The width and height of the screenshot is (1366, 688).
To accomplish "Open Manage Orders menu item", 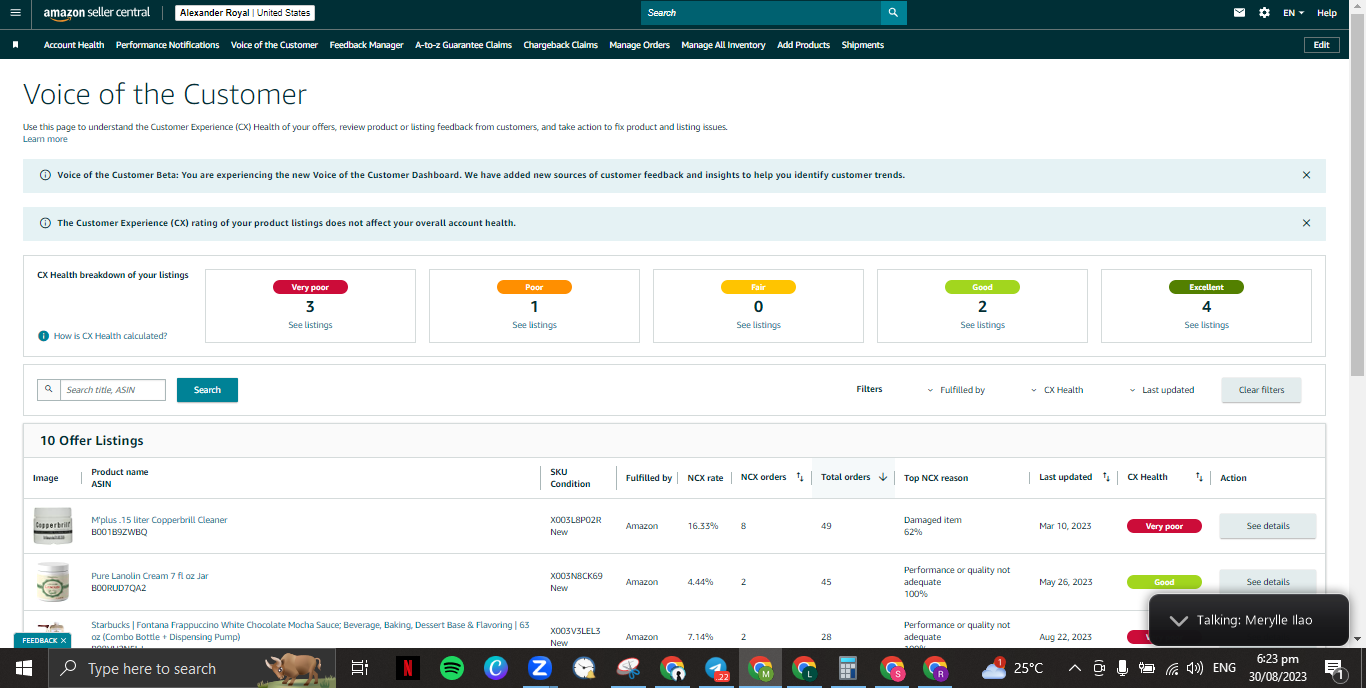I will click(639, 45).
